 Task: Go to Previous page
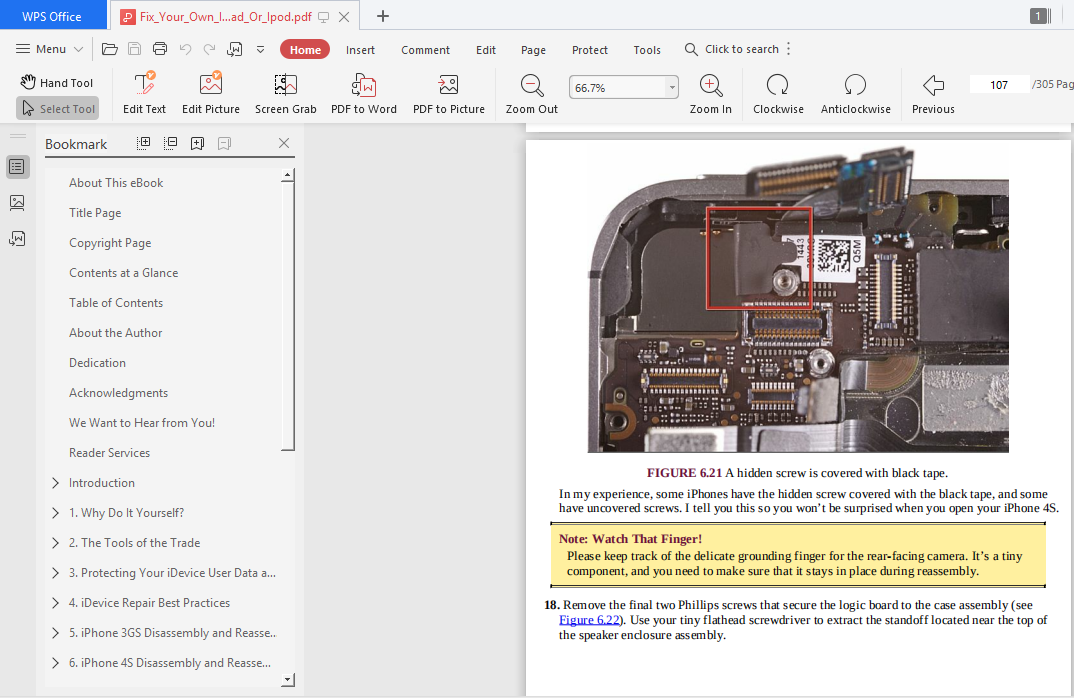point(933,92)
